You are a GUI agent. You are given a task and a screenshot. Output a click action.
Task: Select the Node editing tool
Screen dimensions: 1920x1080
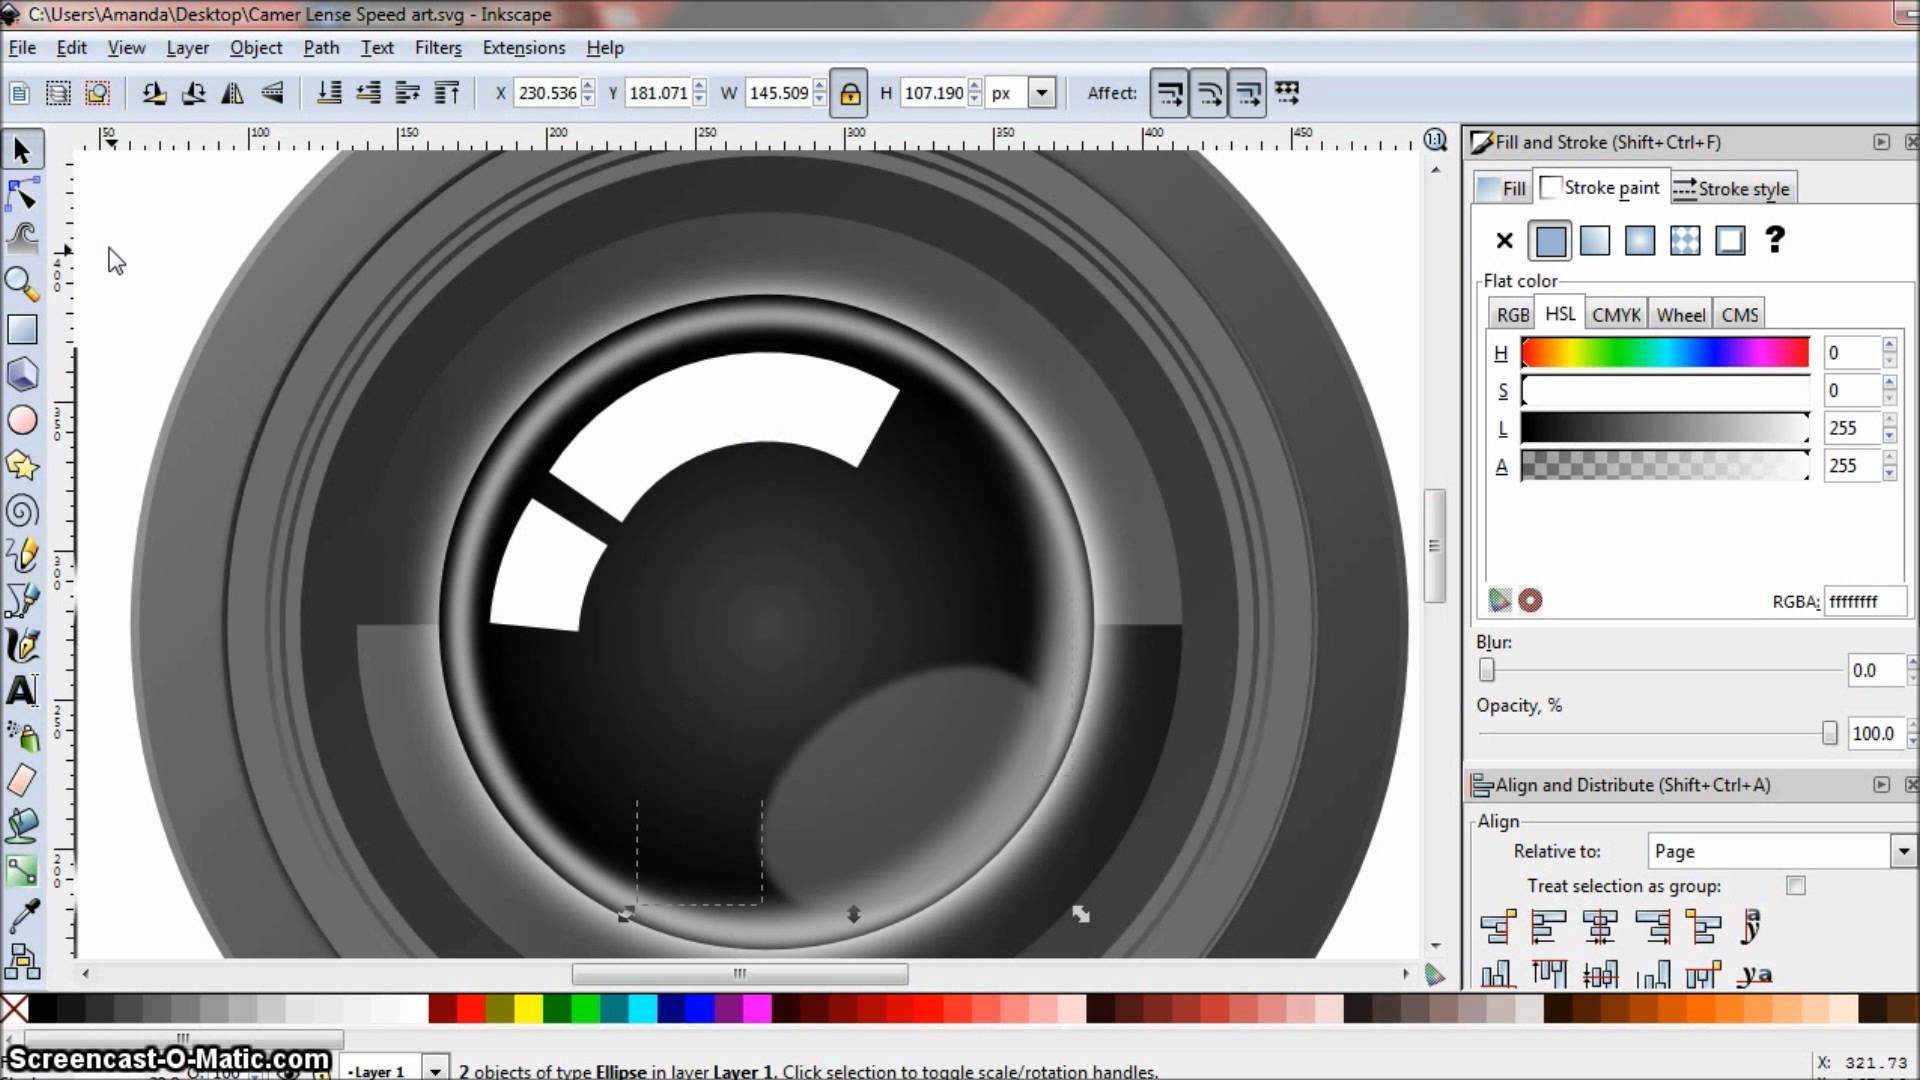pos(22,194)
